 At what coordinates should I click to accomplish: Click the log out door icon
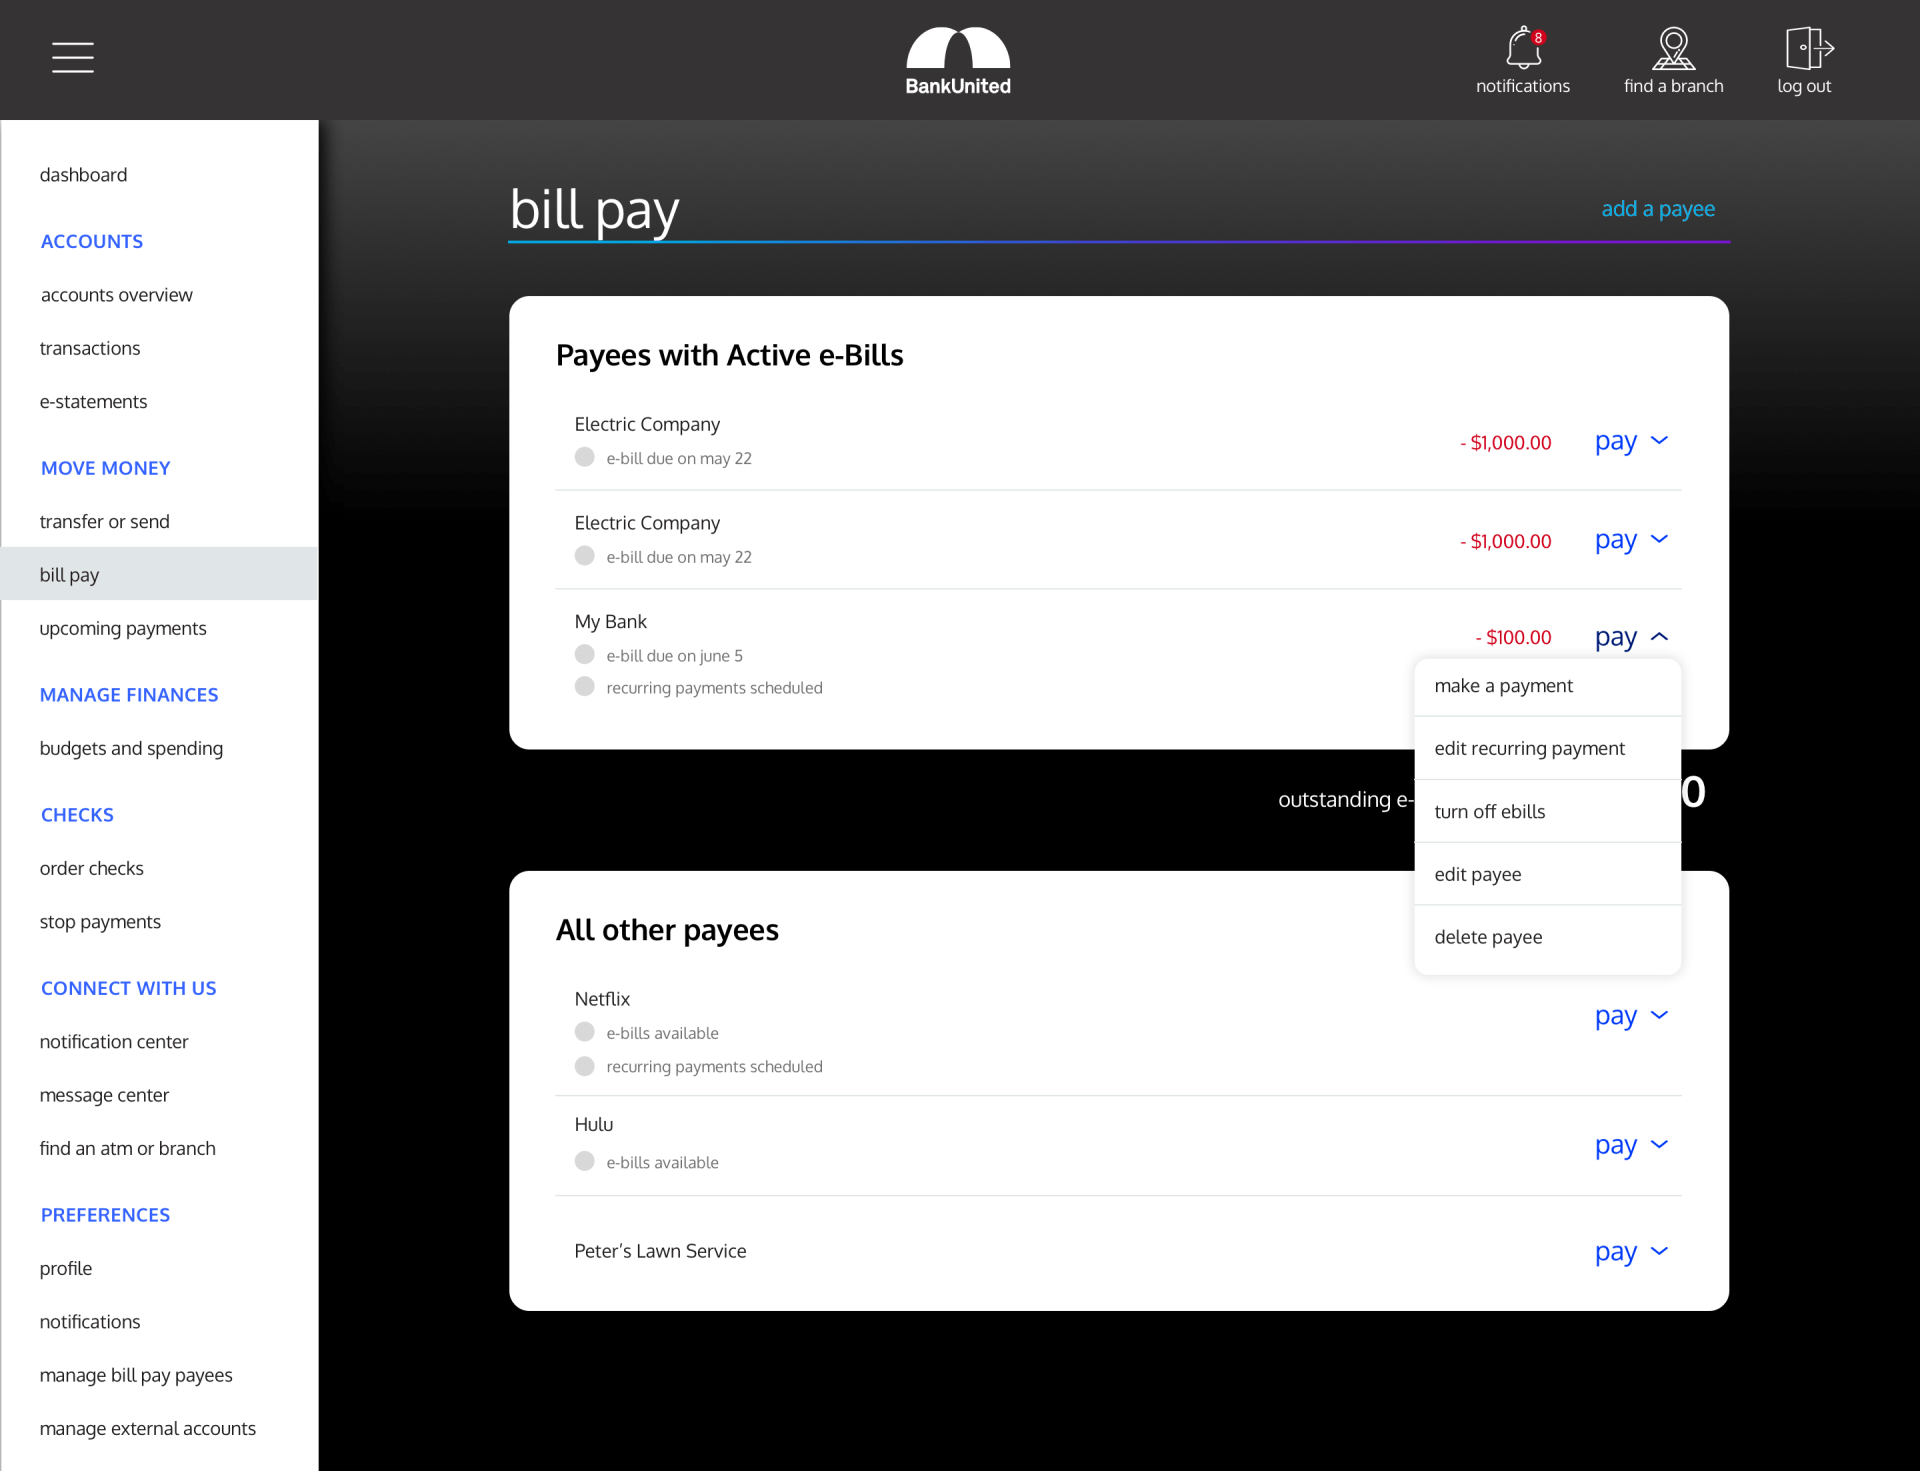click(1807, 48)
